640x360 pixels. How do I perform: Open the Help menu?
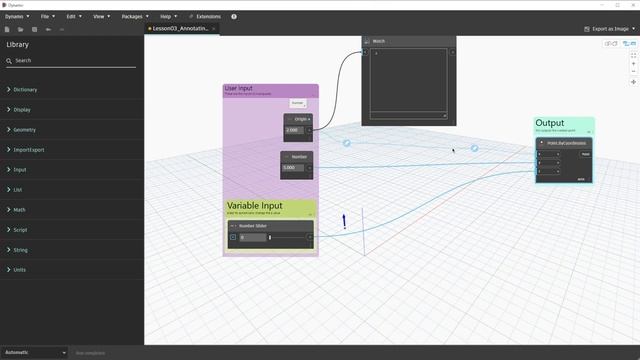[x=169, y=17]
